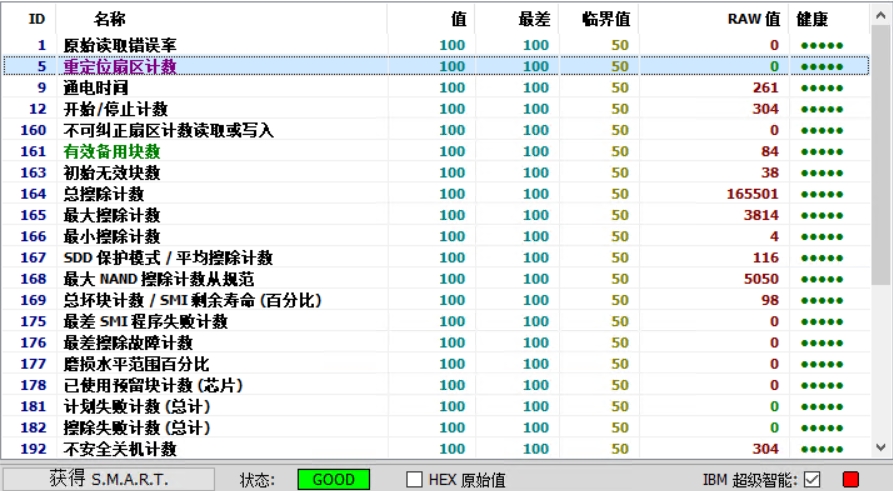Viewport: 893px width, 491px height.
Task: Select the 重定位扇区计数 row
Action: pos(120,66)
